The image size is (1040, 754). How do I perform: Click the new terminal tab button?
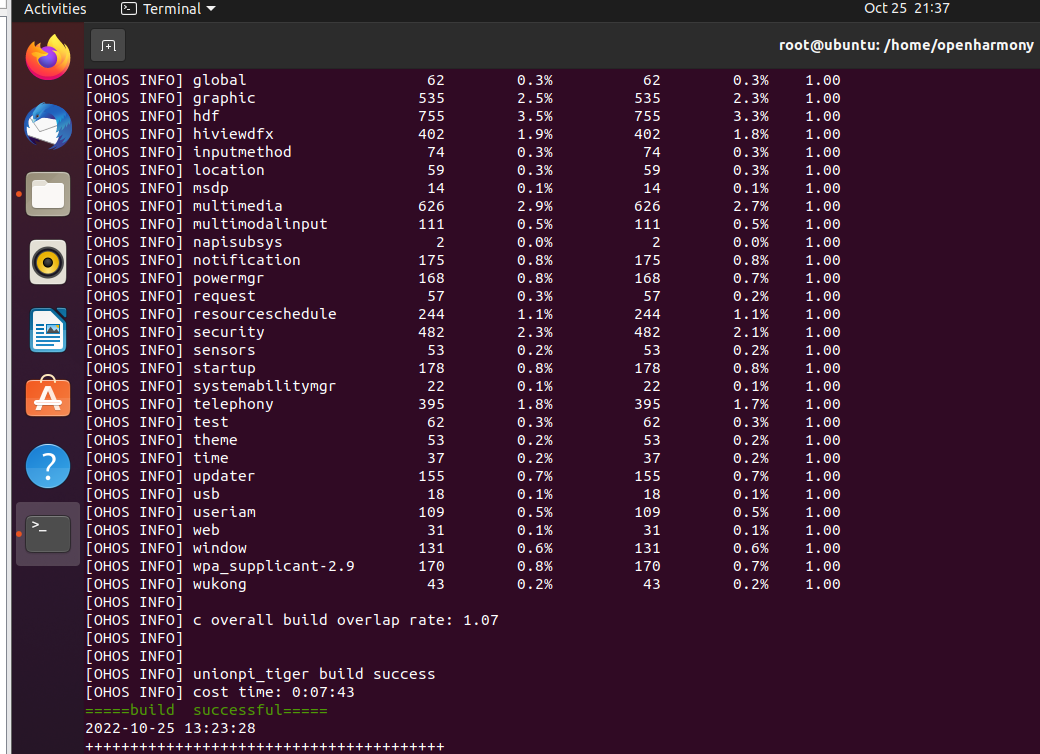pos(108,46)
